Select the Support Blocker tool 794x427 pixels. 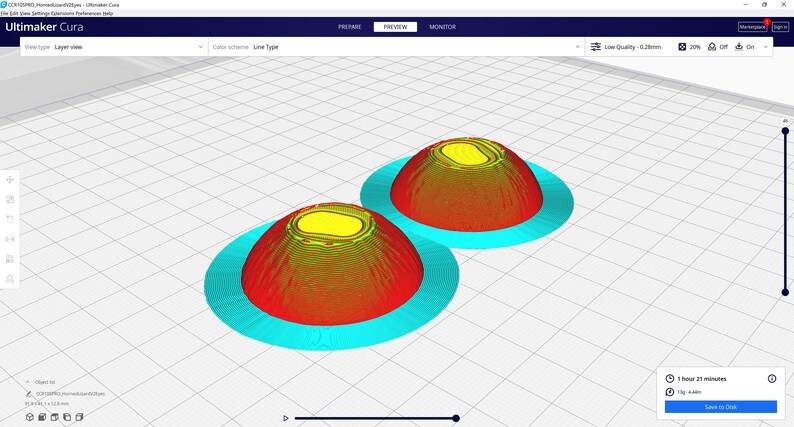pyautogui.click(x=10, y=279)
